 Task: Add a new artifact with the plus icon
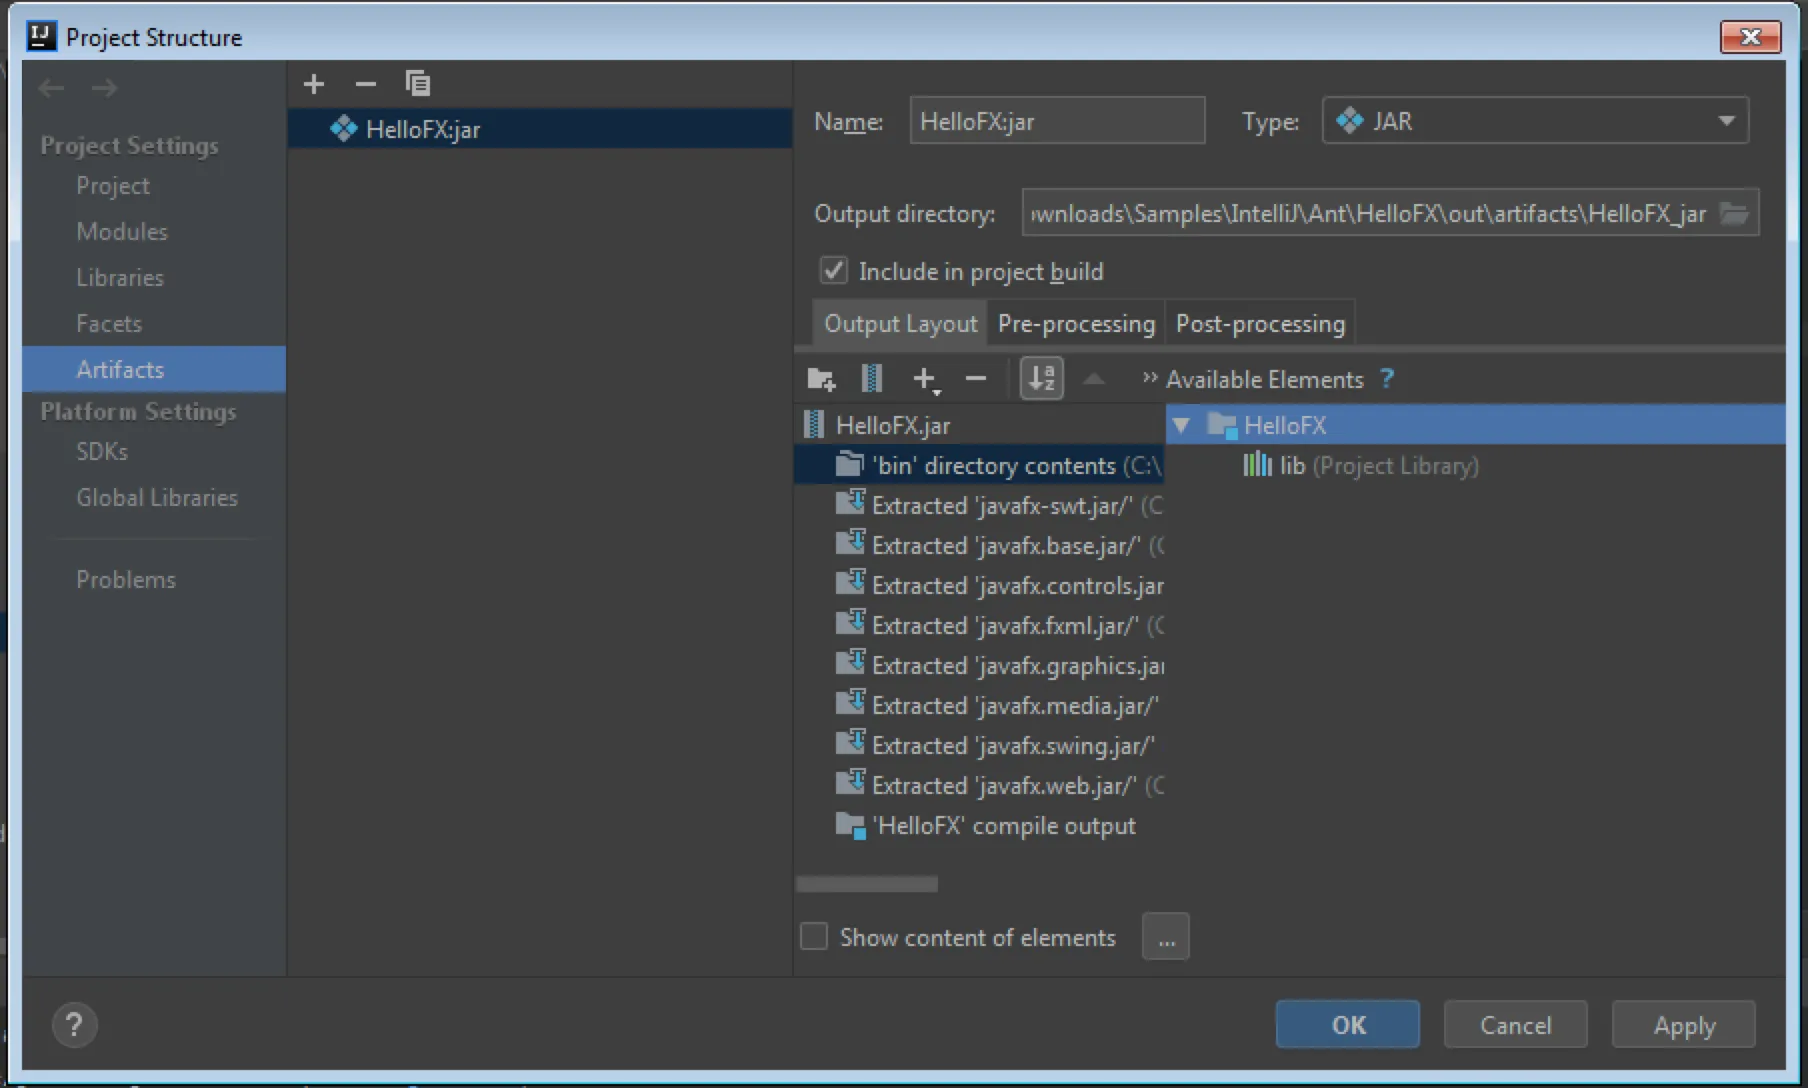314,84
